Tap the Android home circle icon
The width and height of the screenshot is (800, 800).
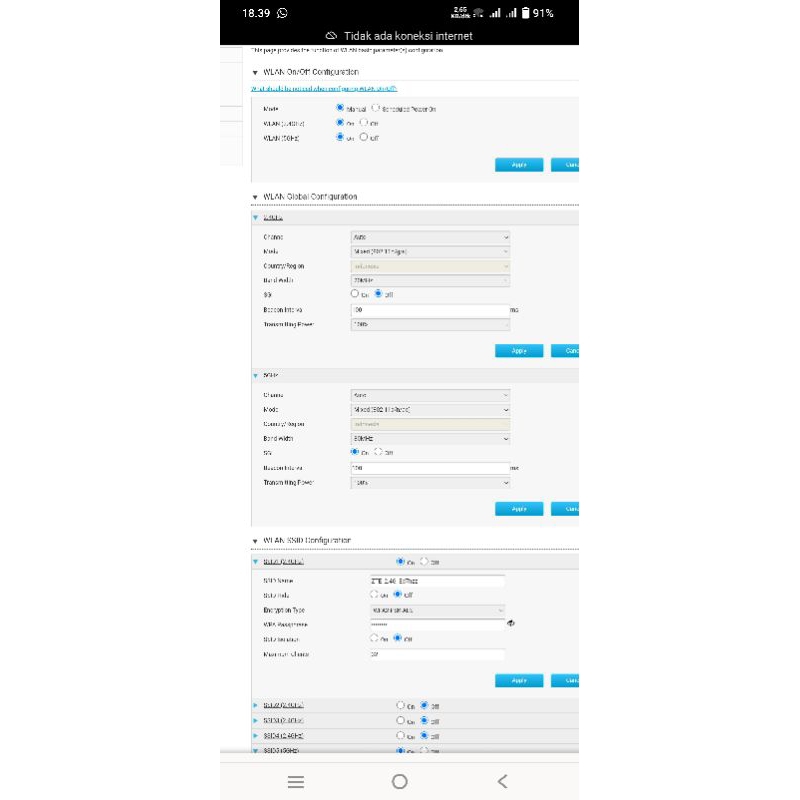click(399, 782)
